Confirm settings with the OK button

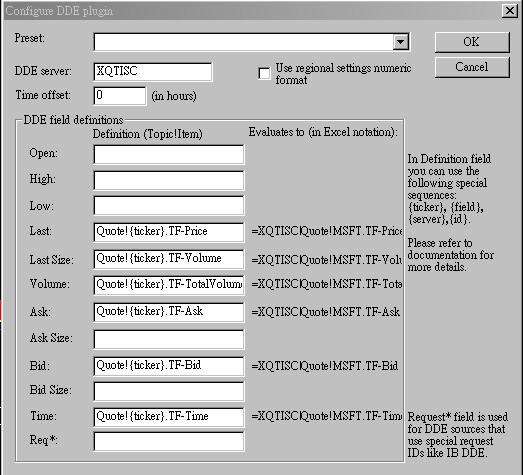click(x=472, y=42)
